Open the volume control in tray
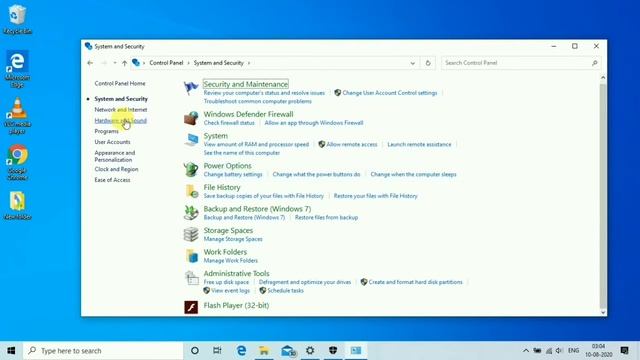Image resolution: width=640 pixels, height=360 pixels. [x=559, y=351]
